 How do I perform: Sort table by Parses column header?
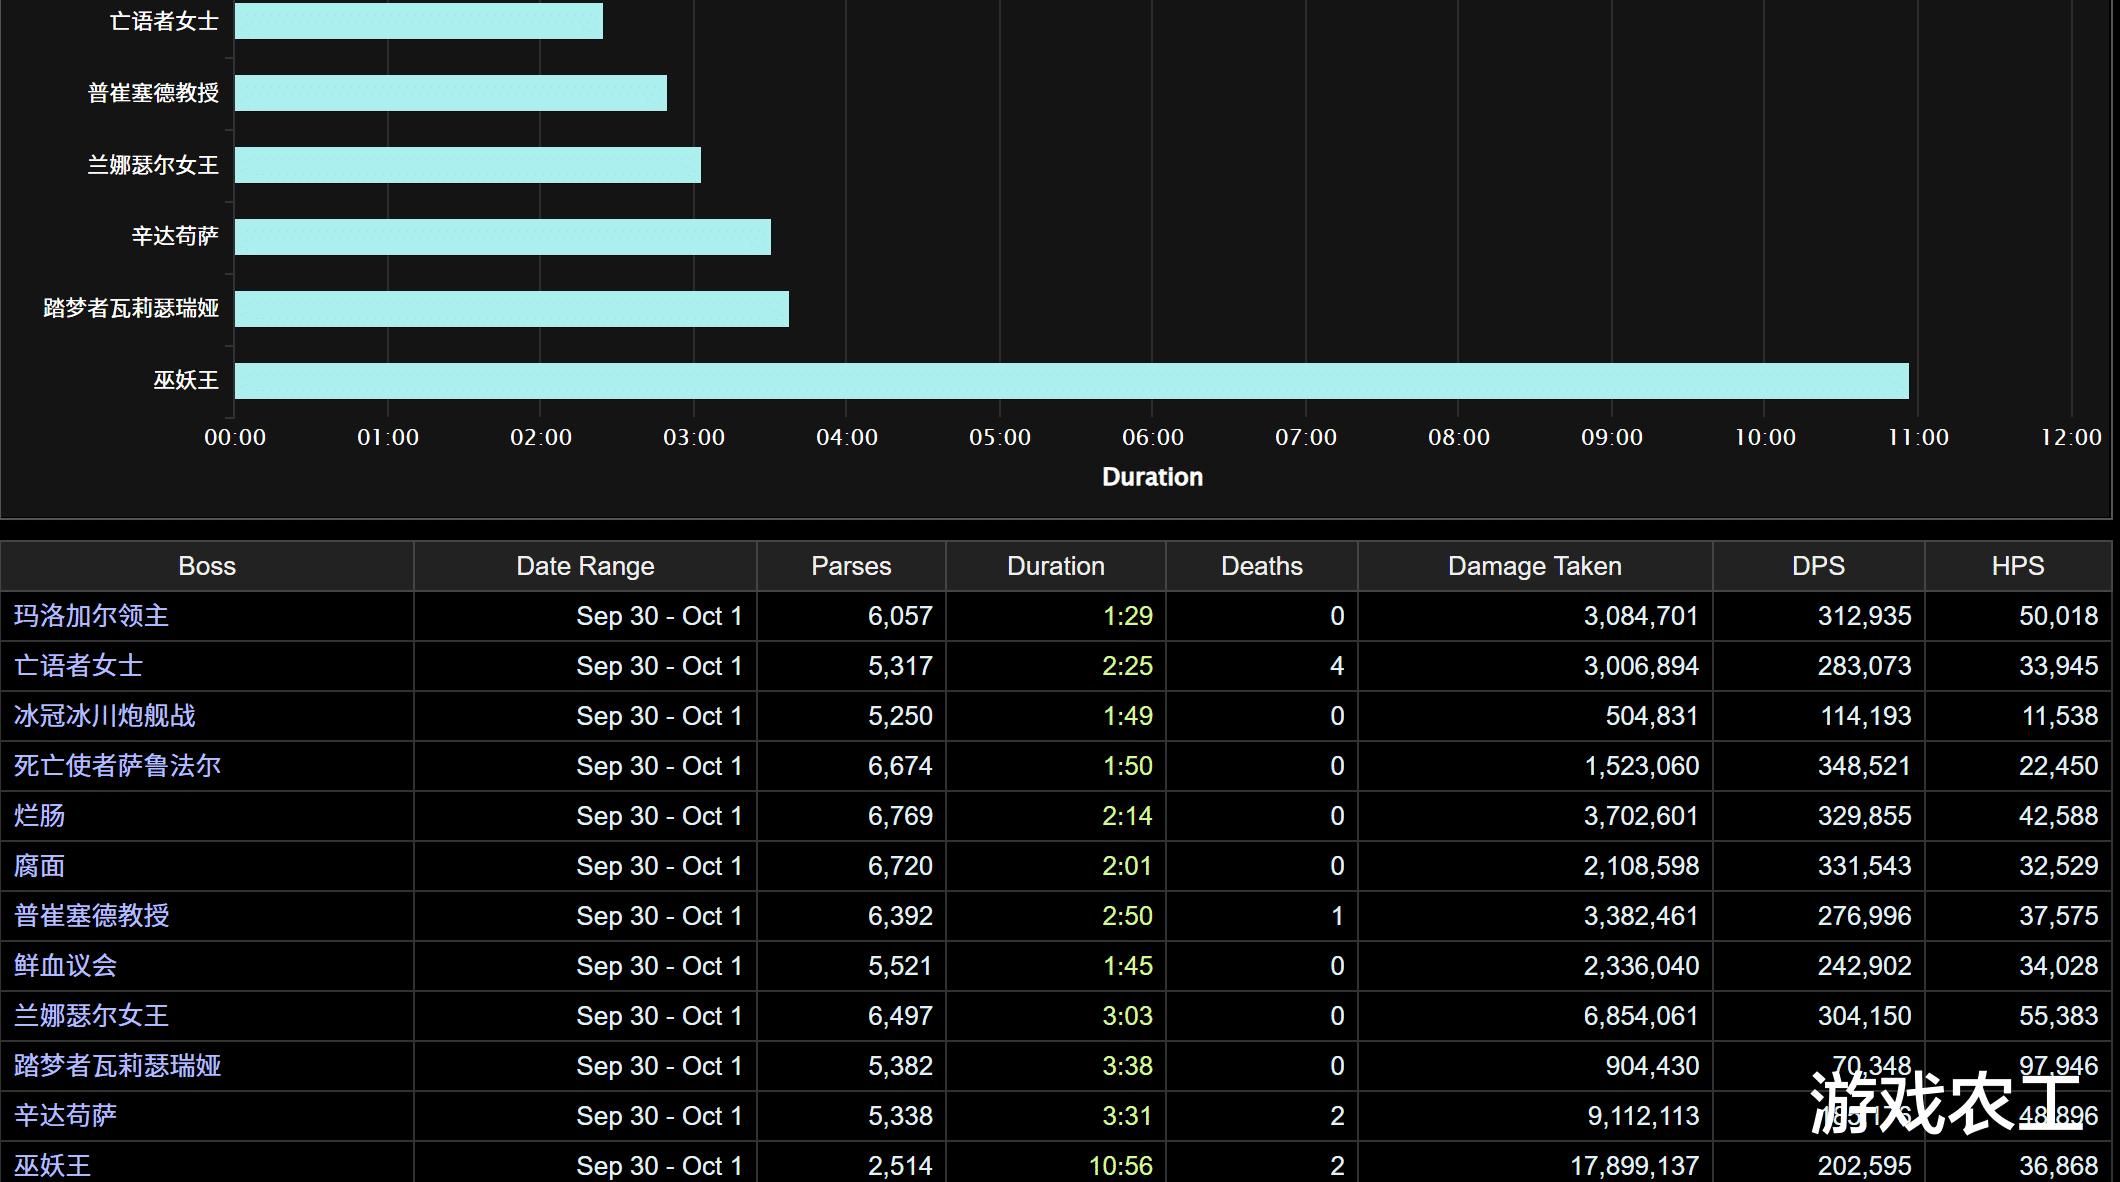click(850, 566)
